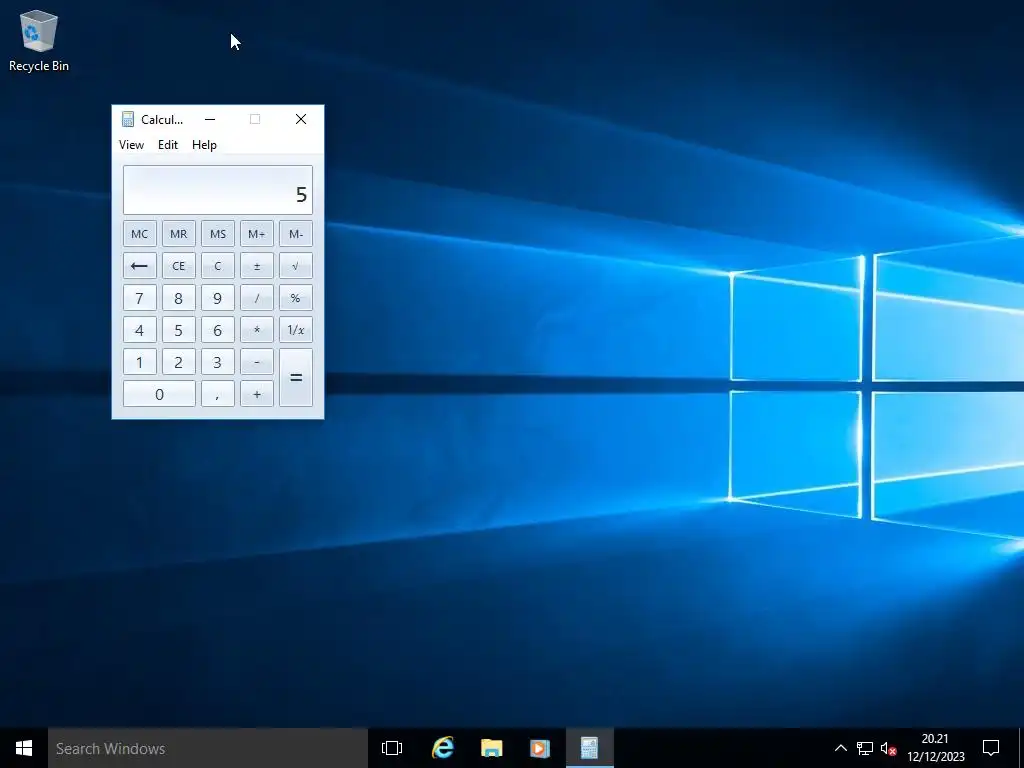Click the decimal comma key
Viewport: 1024px width, 768px height.
point(218,394)
